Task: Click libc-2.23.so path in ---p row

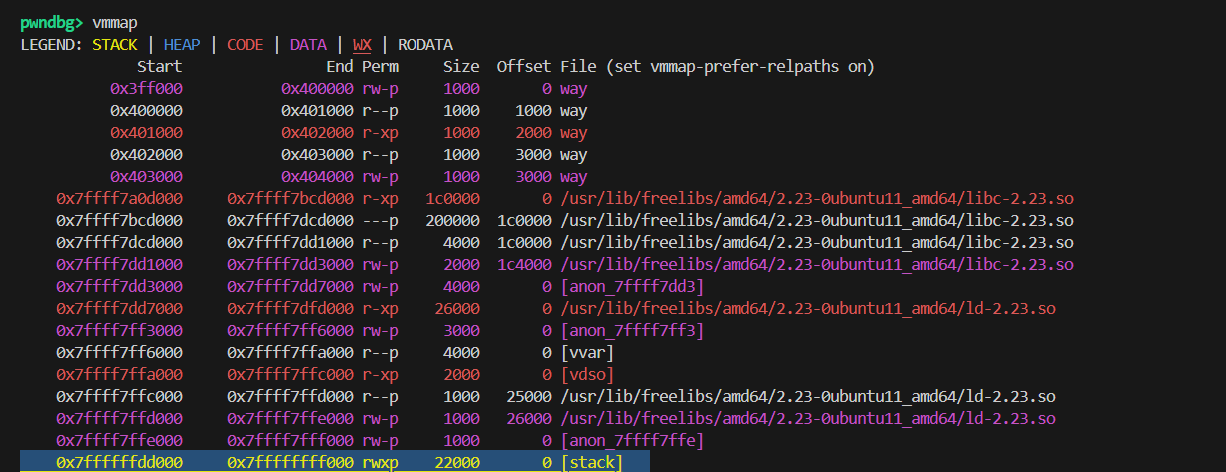Action: [817, 220]
